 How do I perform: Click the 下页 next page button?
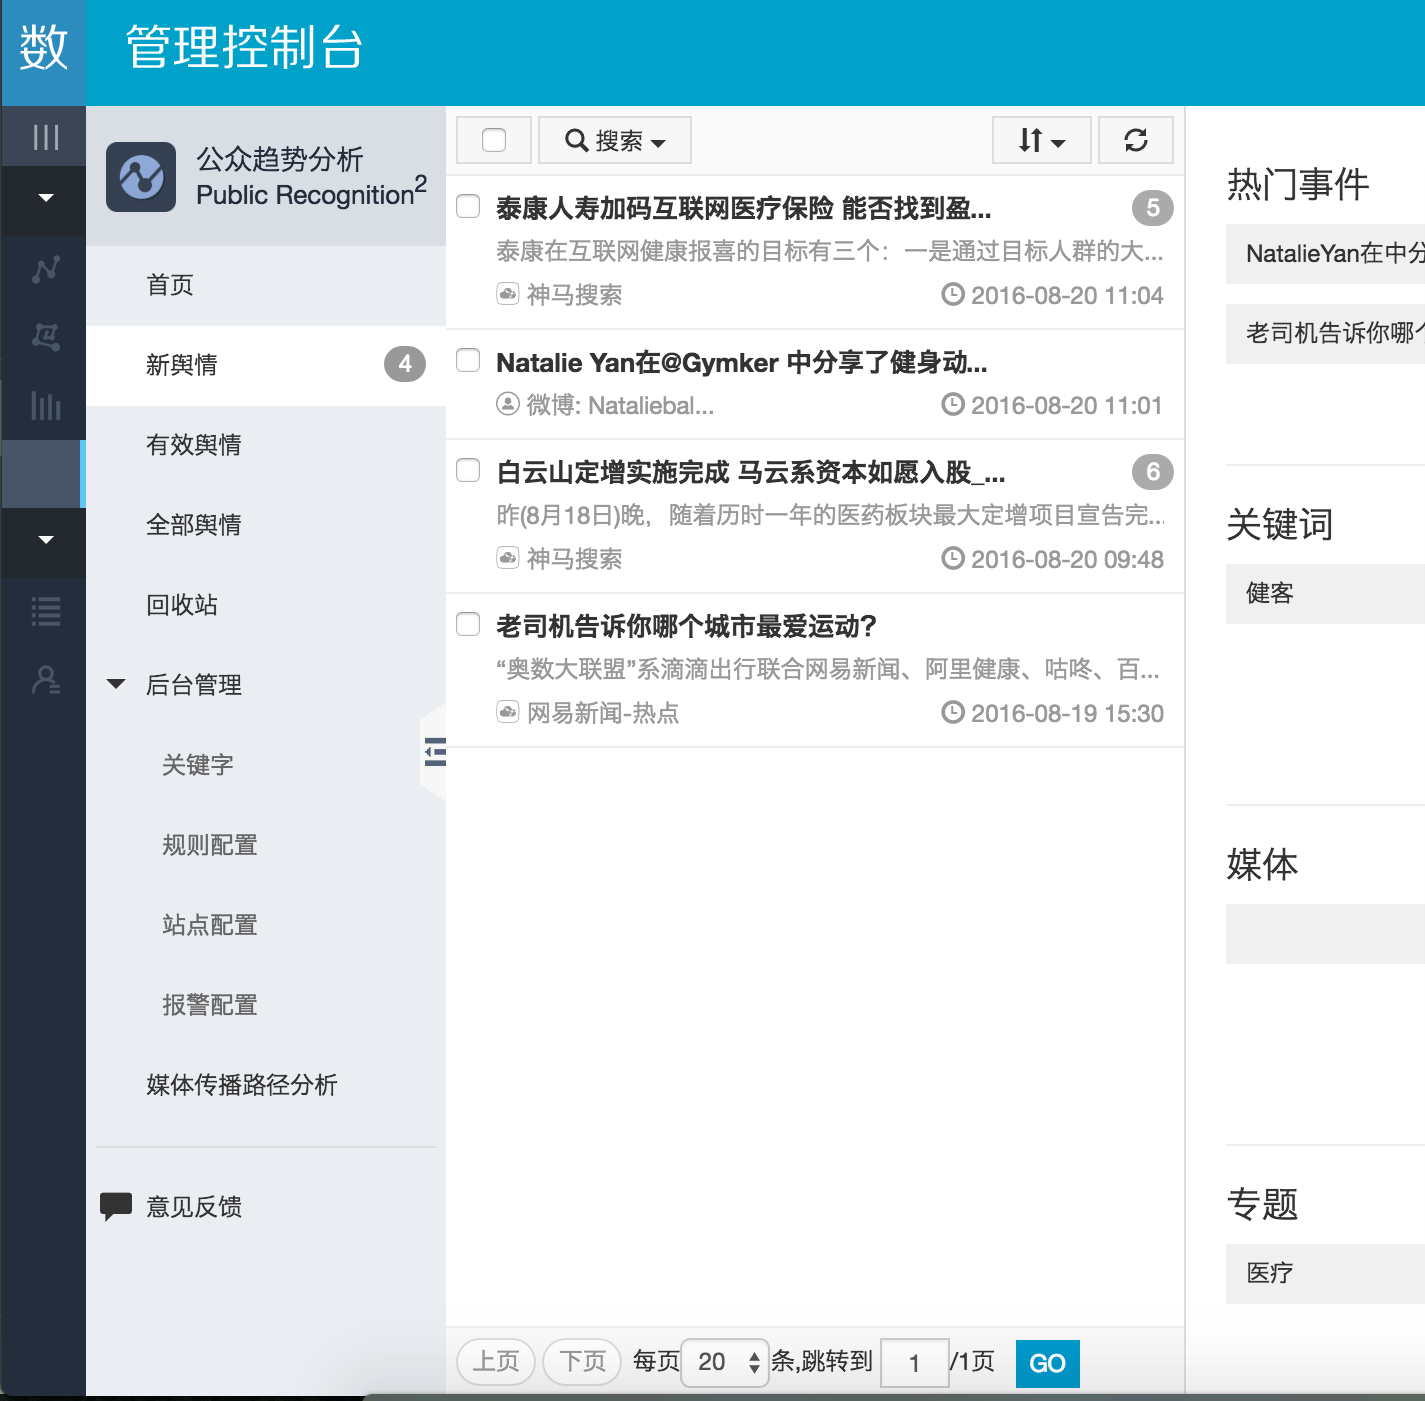(x=582, y=1362)
